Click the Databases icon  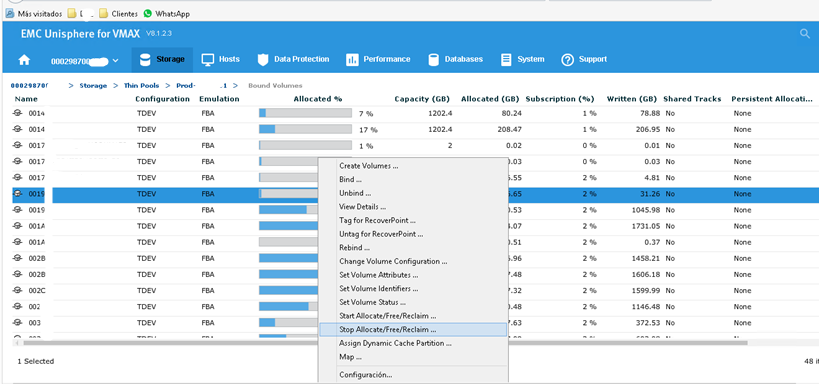coord(434,60)
